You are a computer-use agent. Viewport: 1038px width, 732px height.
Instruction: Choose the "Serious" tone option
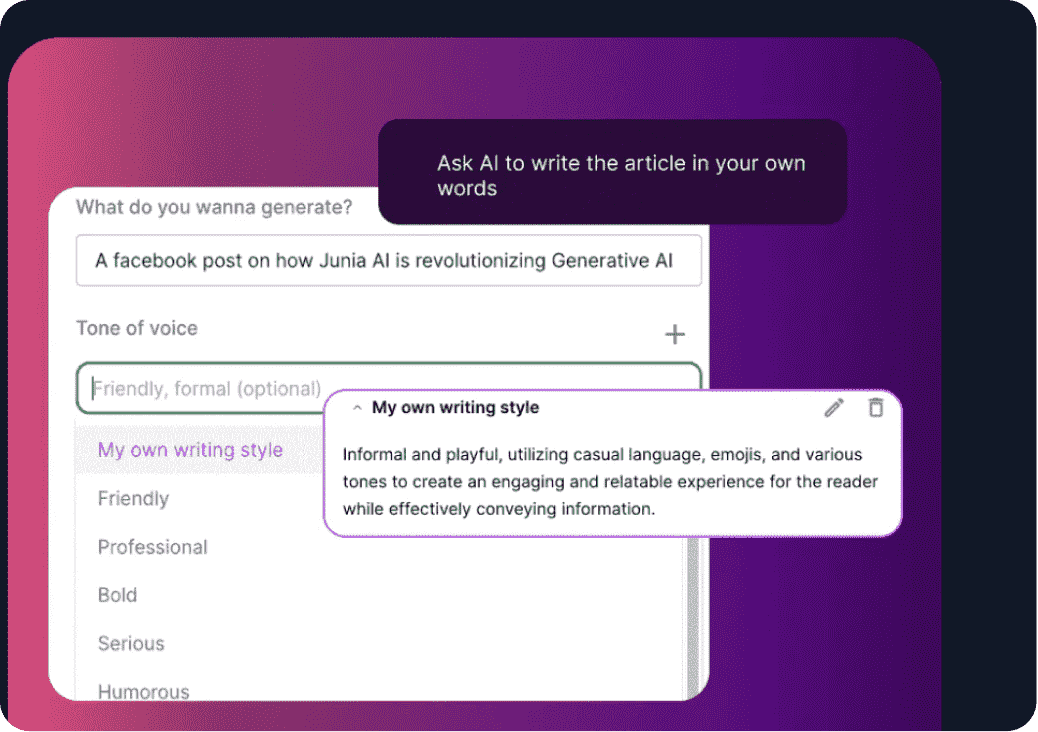[x=131, y=643]
